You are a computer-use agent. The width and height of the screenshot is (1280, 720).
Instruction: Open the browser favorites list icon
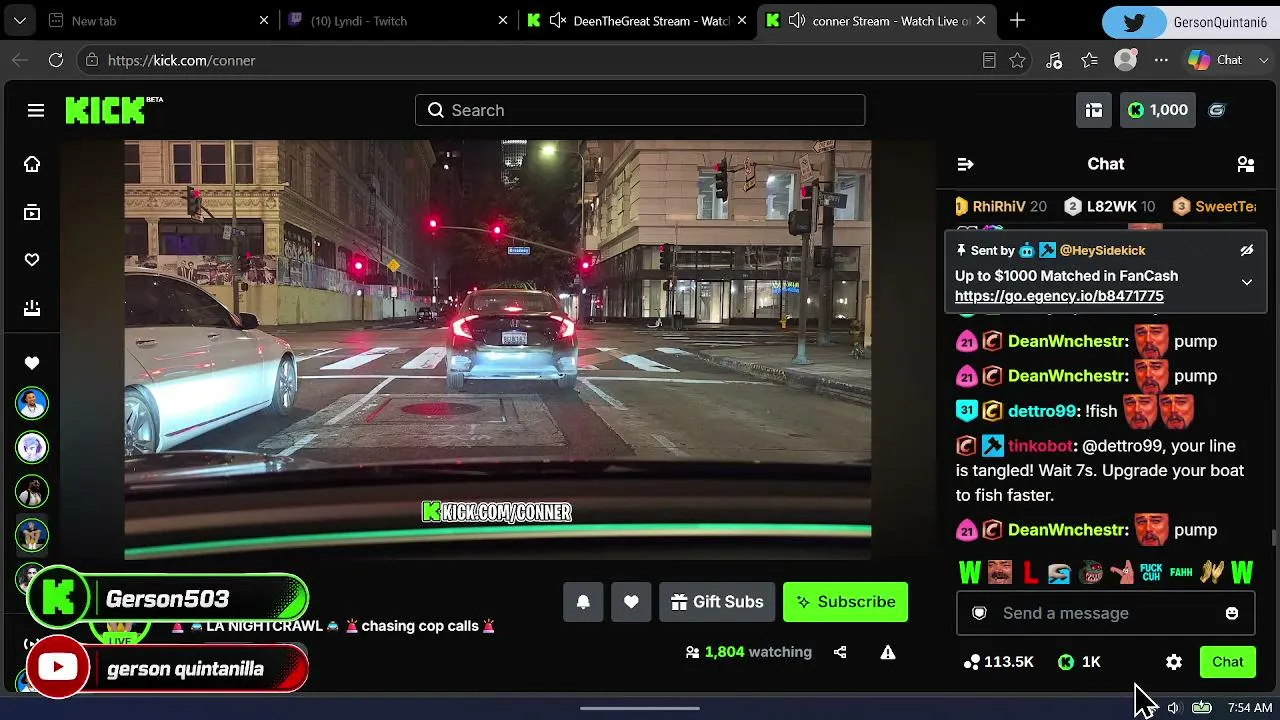pyautogui.click(x=1089, y=60)
